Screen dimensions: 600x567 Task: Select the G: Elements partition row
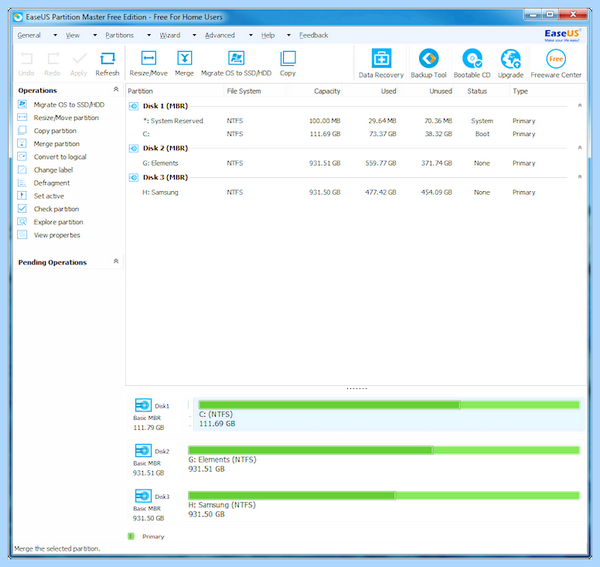coord(355,163)
